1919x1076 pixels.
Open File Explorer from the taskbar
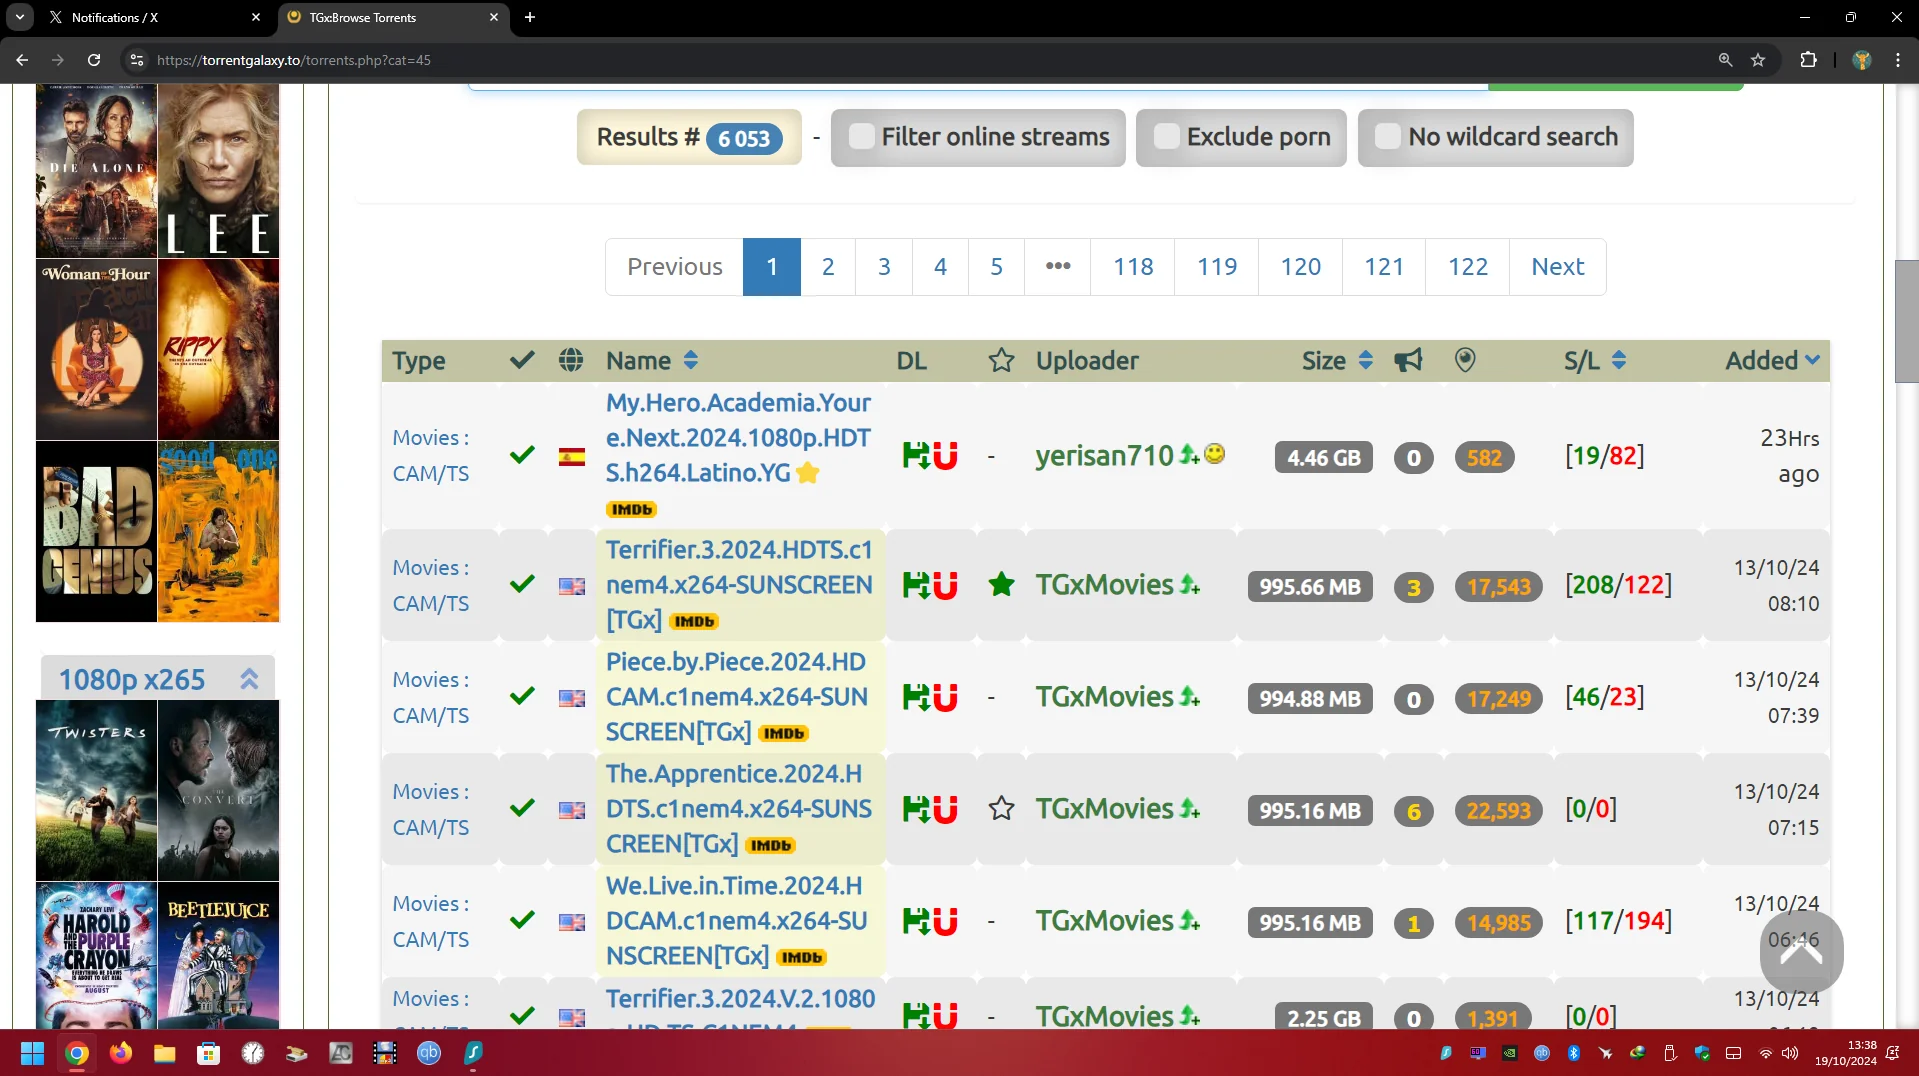[x=165, y=1052]
